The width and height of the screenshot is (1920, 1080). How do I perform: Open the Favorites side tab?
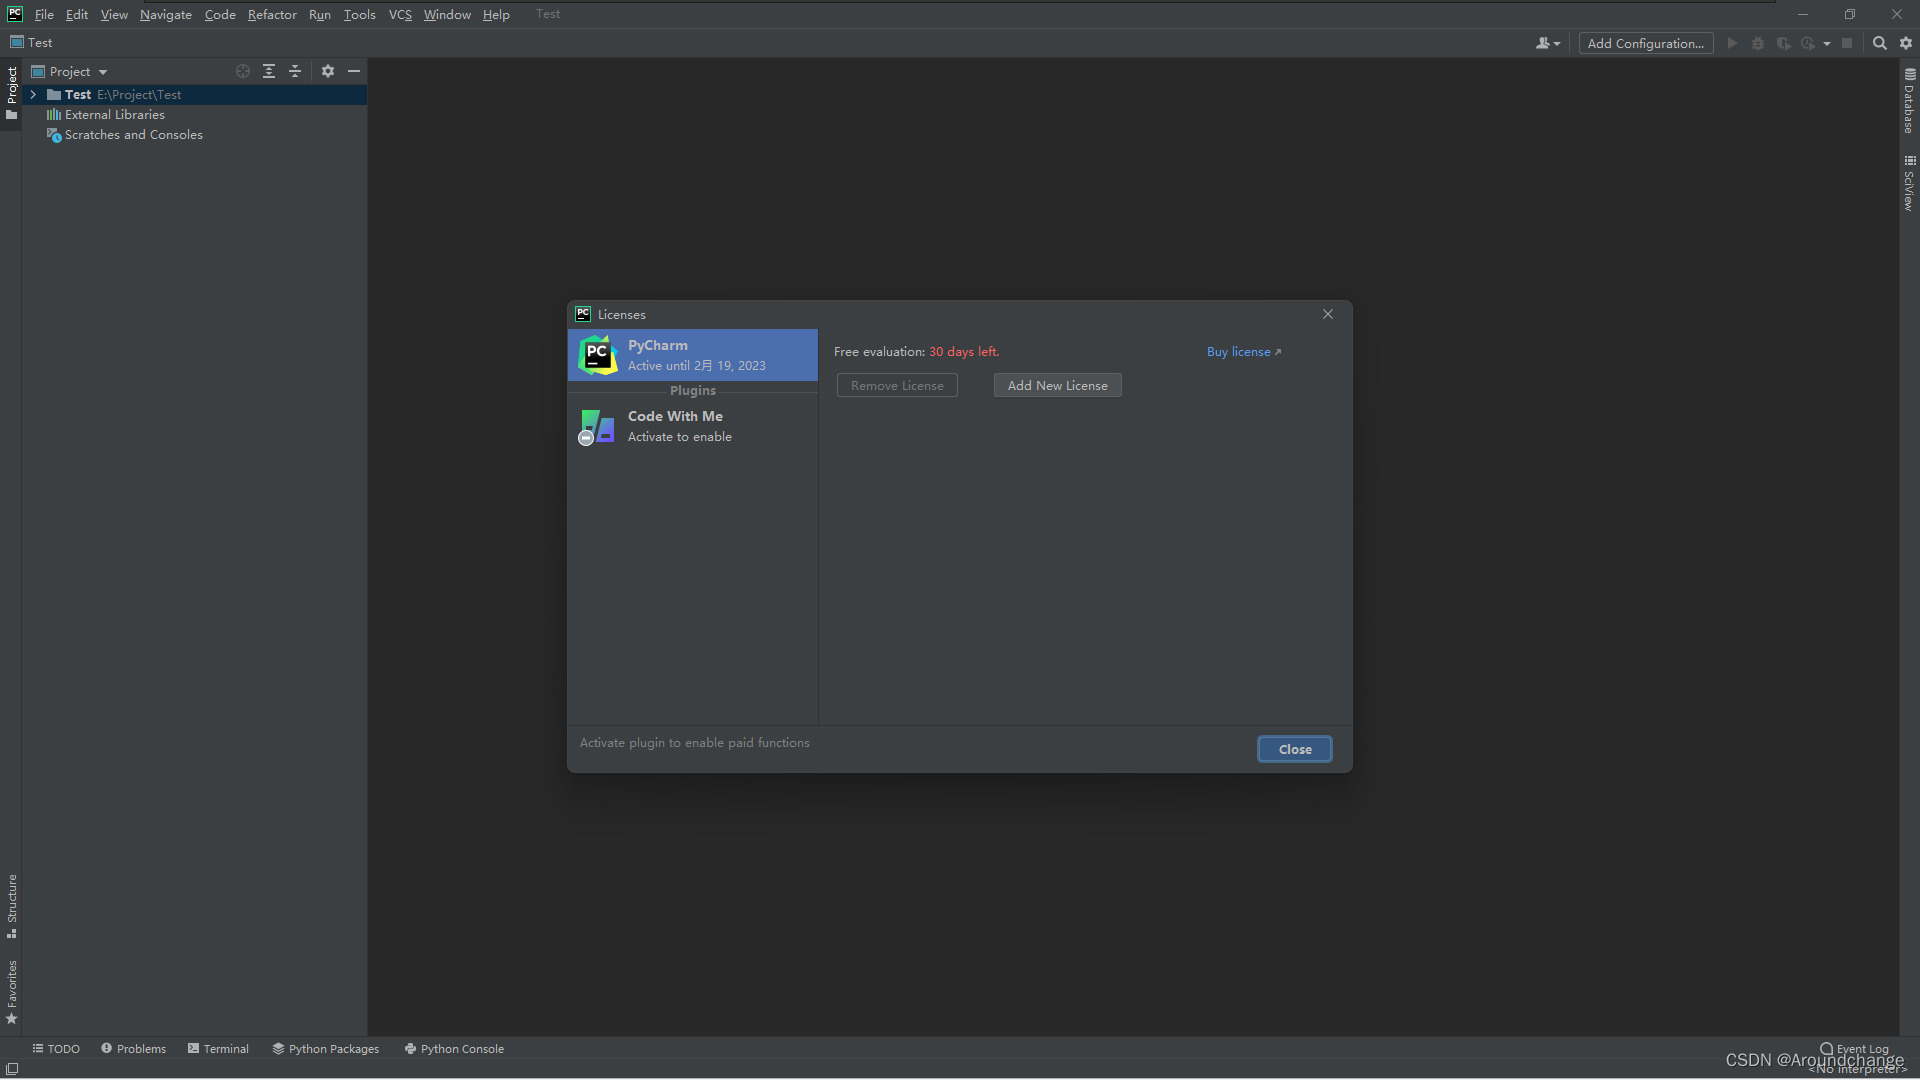tap(11, 992)
